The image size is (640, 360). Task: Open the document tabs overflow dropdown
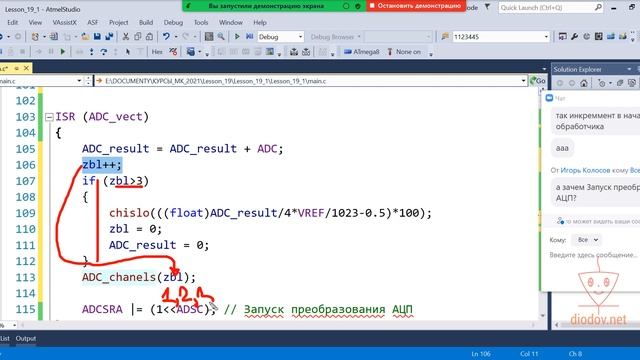coord(544,69)
